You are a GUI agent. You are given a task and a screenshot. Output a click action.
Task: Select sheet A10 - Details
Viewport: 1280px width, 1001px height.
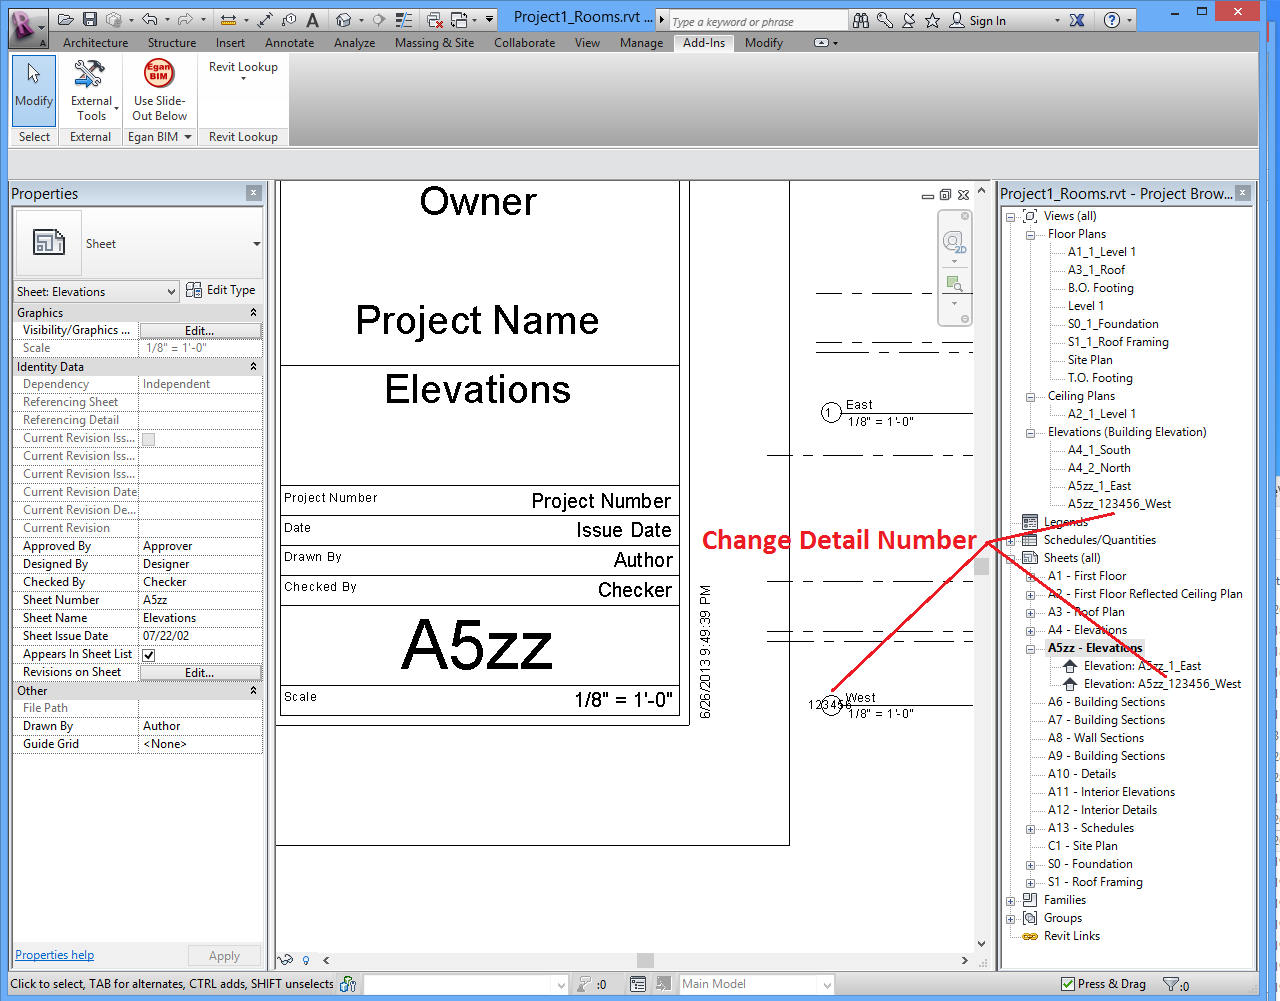1081,774
